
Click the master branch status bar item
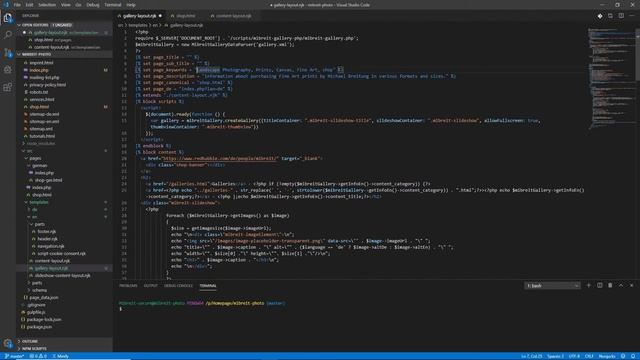[15, 356]
